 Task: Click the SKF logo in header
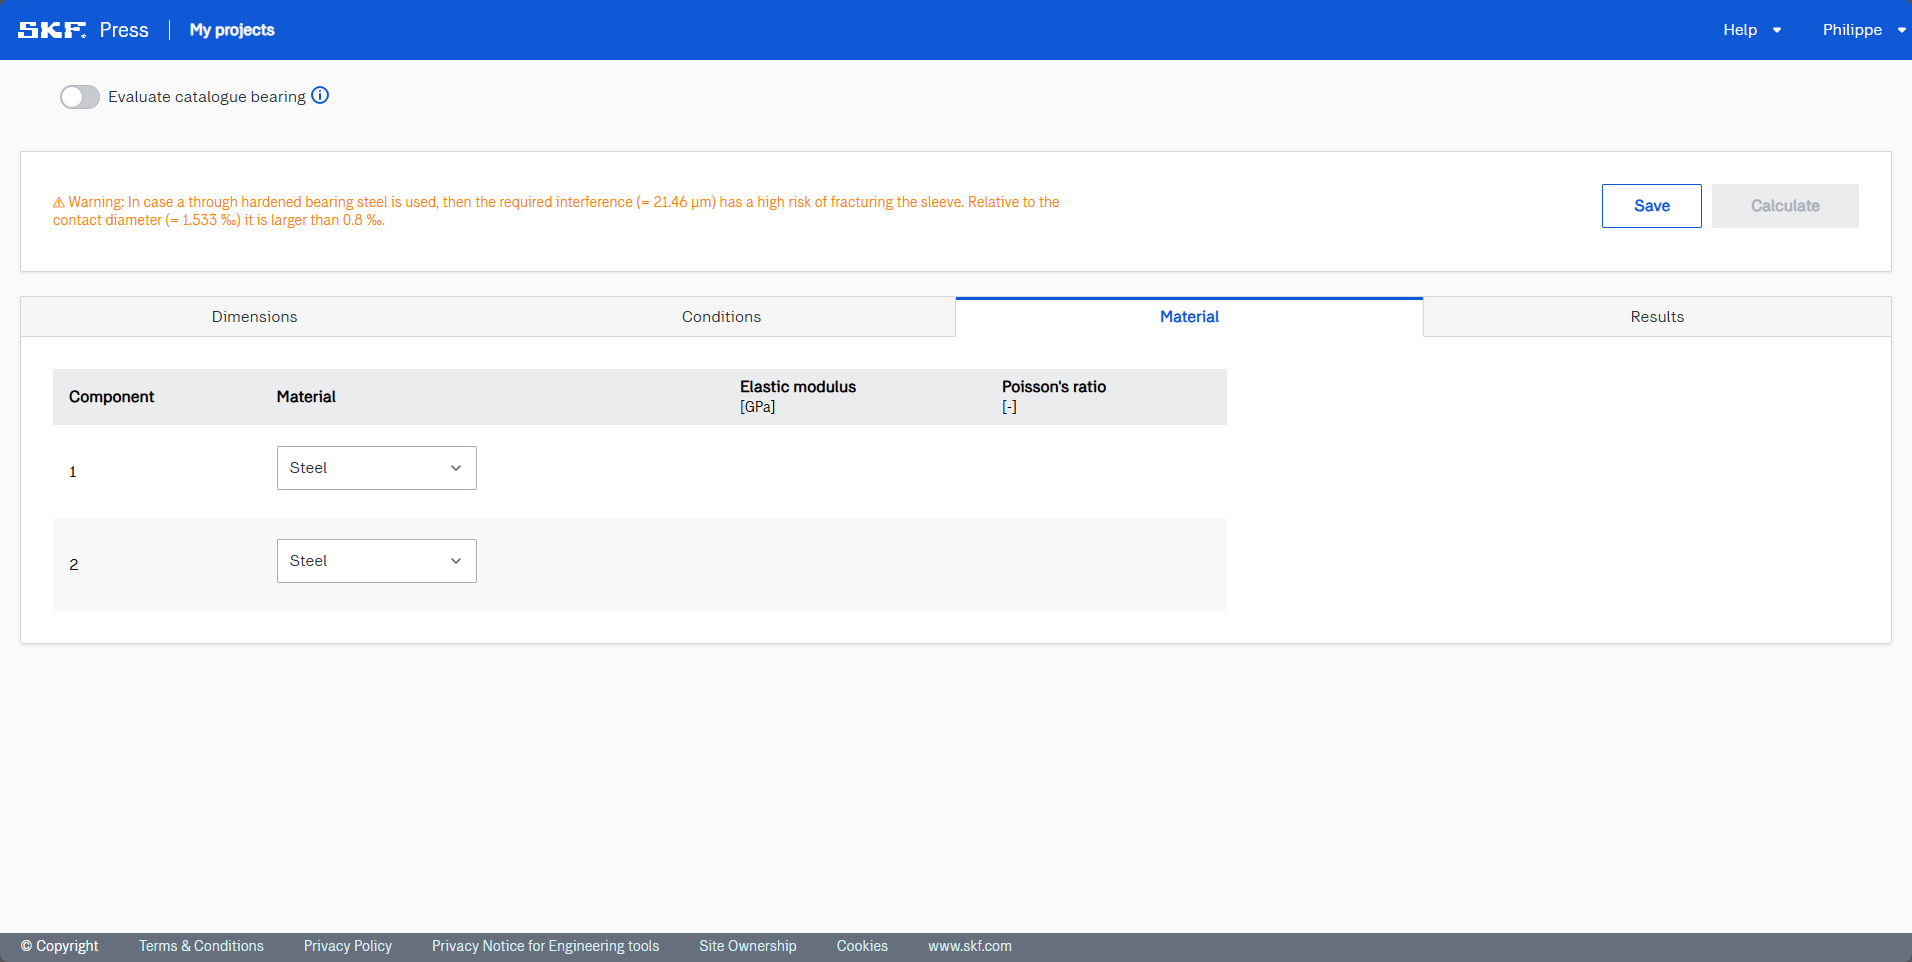point(52,30)
